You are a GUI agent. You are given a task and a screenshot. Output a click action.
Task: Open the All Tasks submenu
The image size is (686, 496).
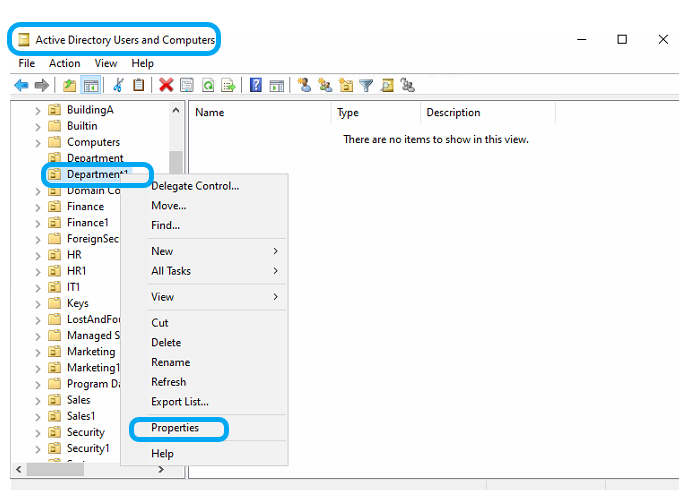(204, 271)
